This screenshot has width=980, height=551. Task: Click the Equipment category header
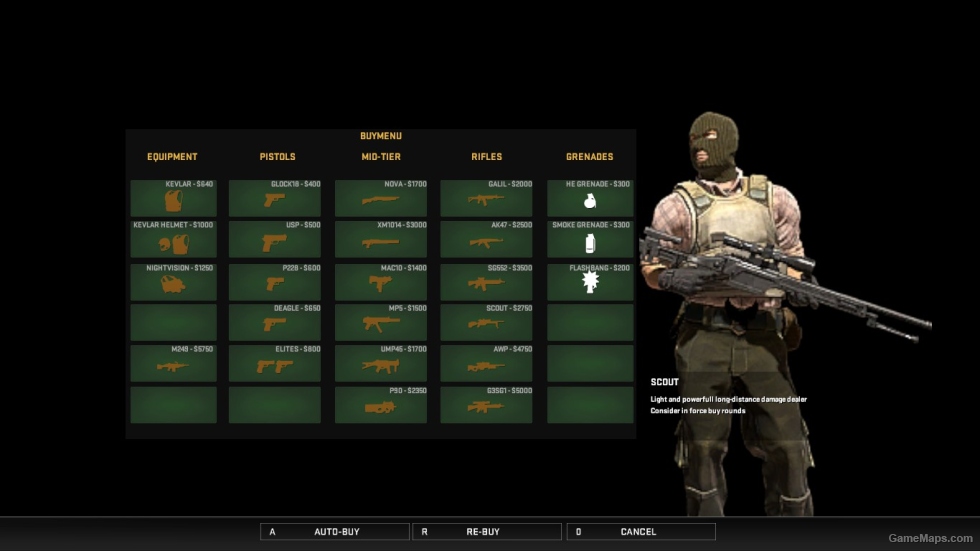click(x=172, y=157)
